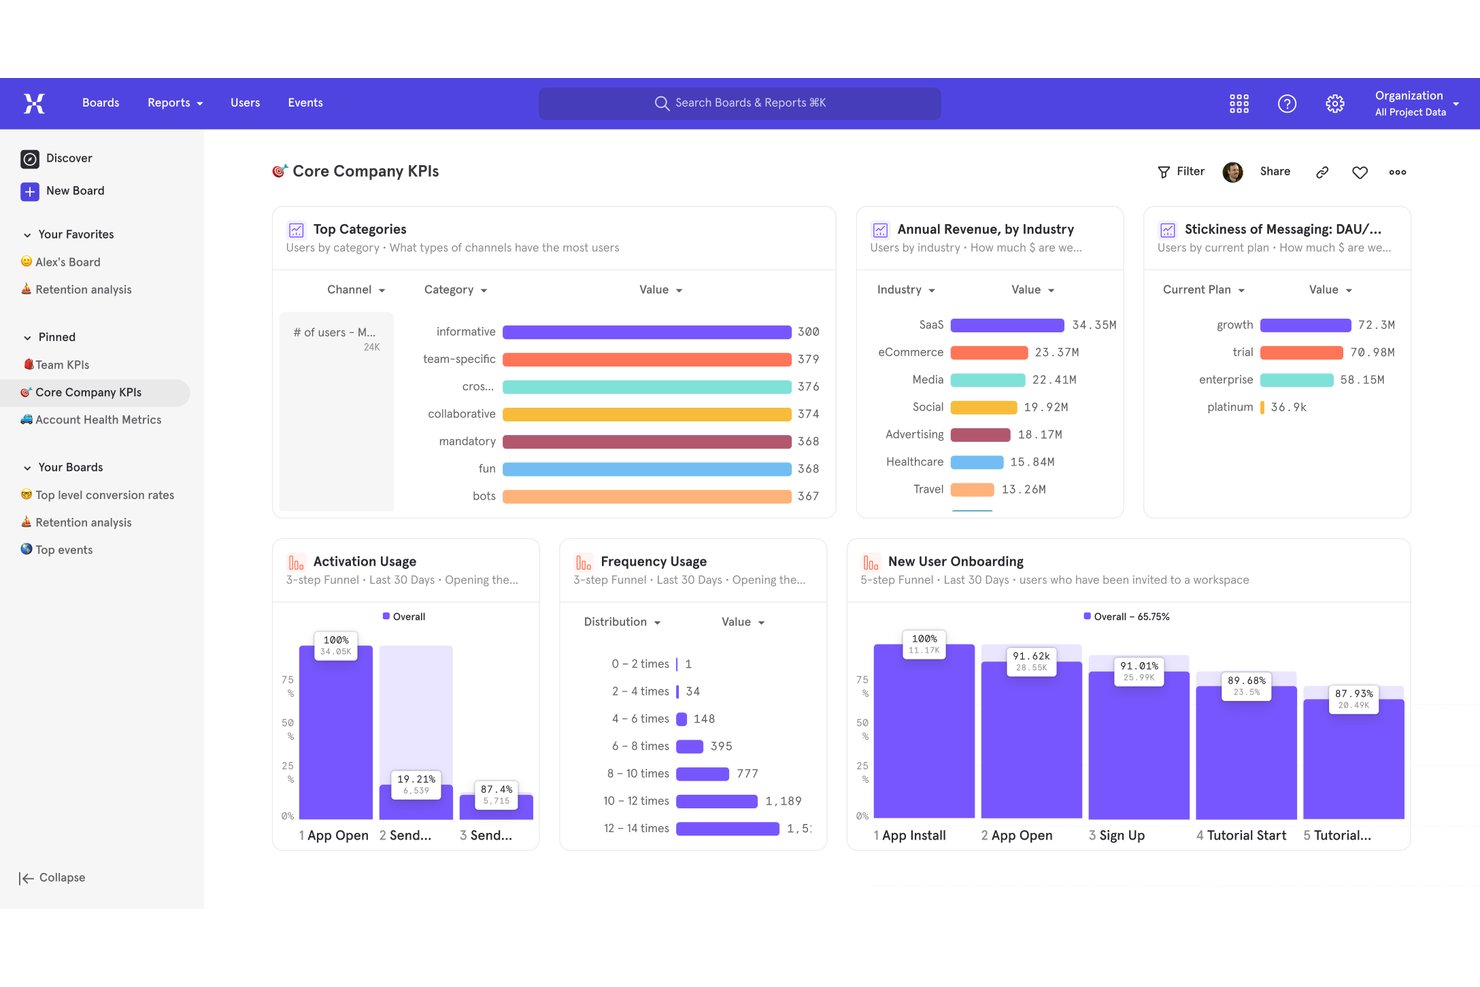Open Discover in sidebar

tap(69, 159)
